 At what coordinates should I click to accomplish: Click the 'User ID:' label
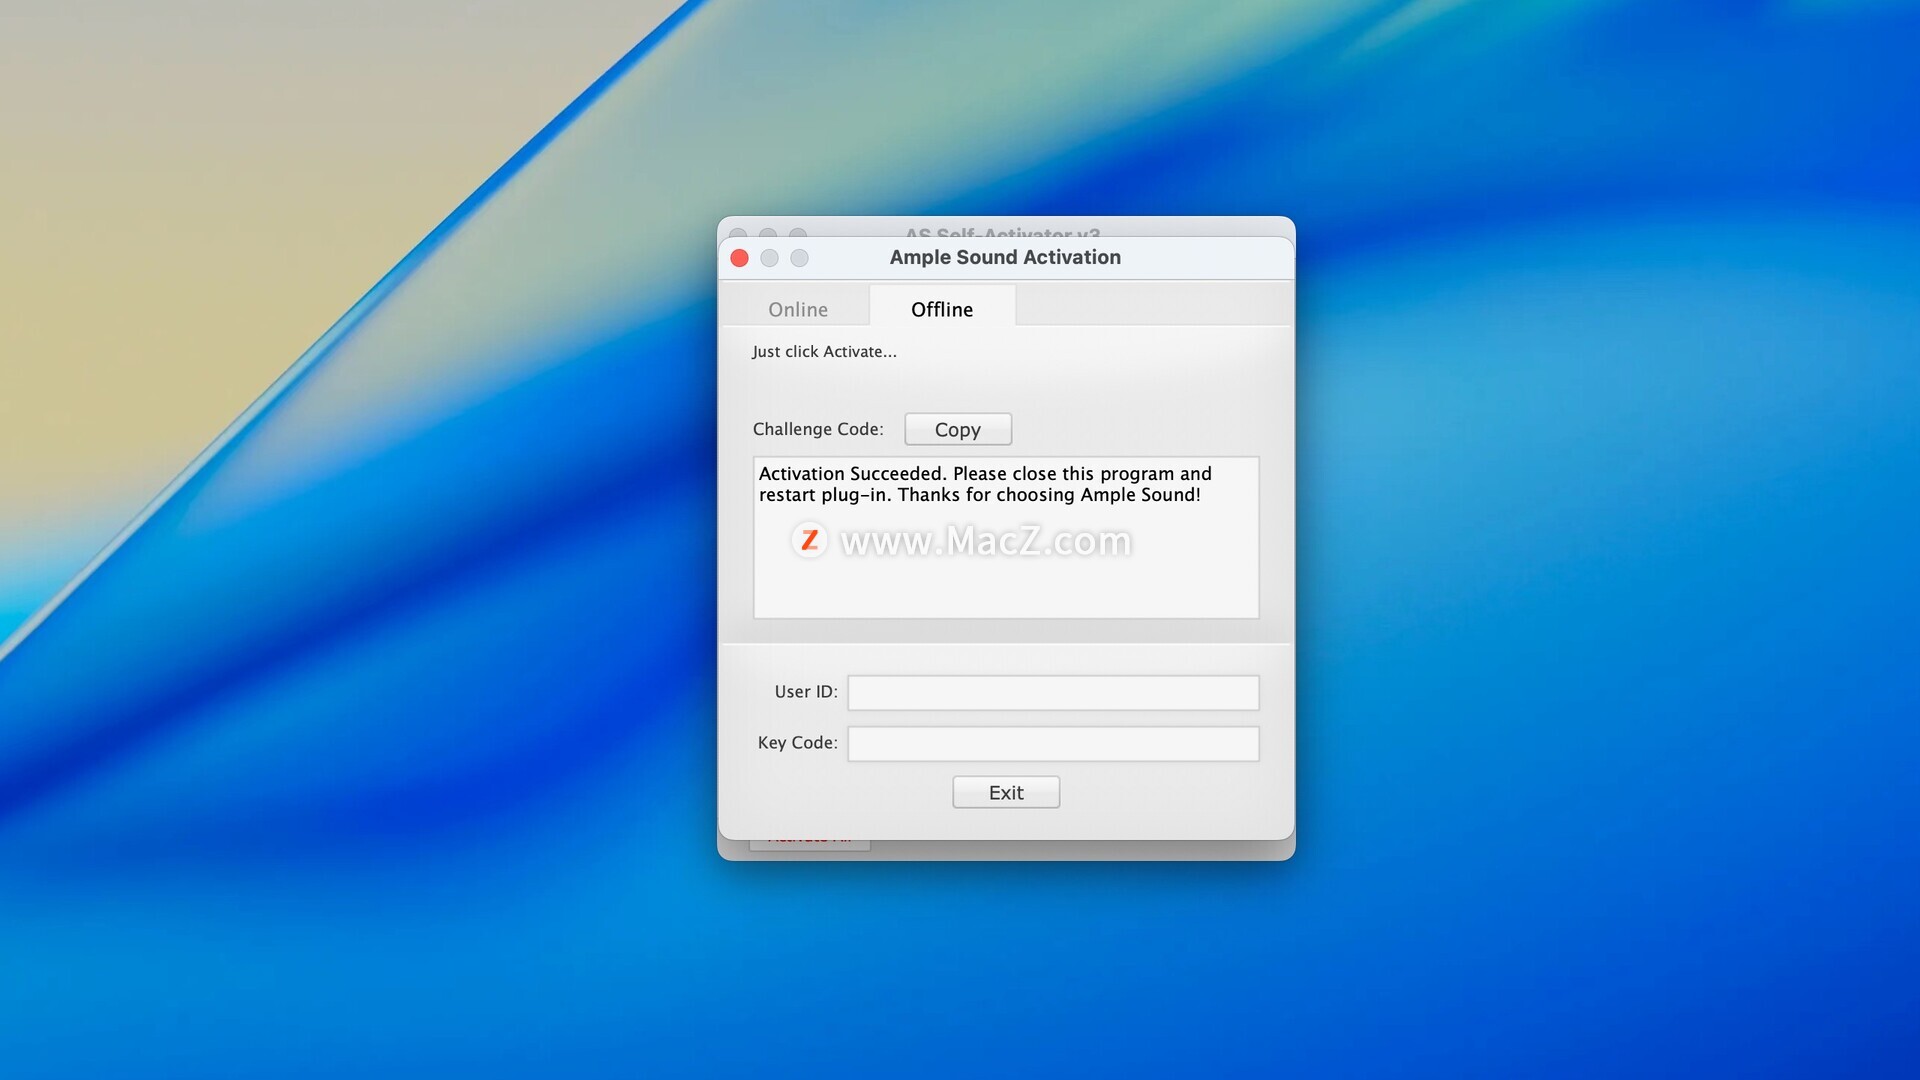pyautogui.click(x=806, y=692)
